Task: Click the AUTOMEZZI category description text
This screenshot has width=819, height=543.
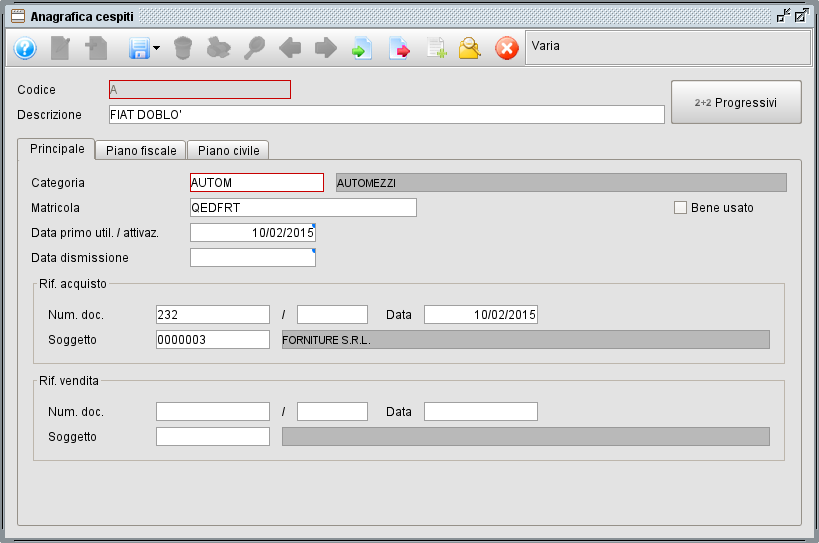Action: click(x=366, y=183)
